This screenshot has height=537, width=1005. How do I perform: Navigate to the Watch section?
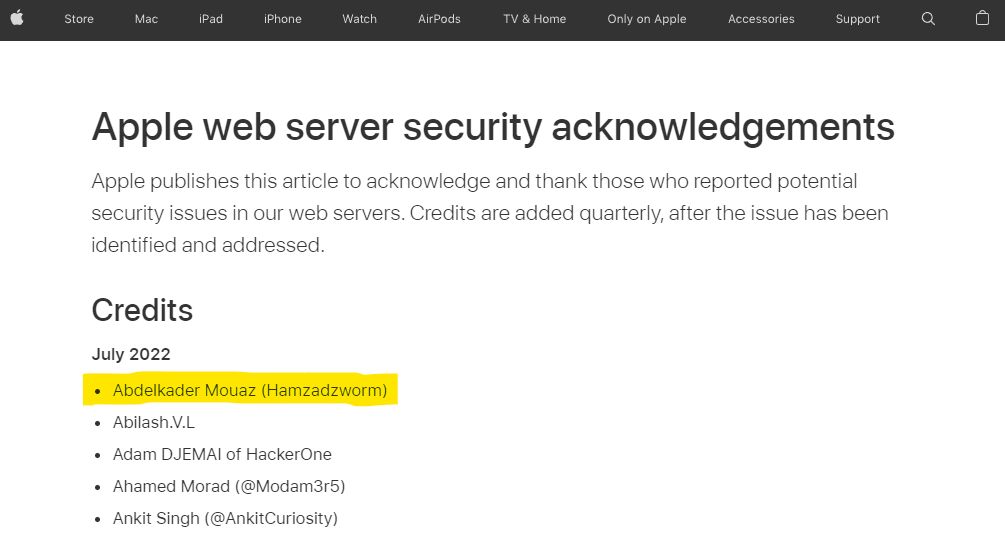point(360,19)
